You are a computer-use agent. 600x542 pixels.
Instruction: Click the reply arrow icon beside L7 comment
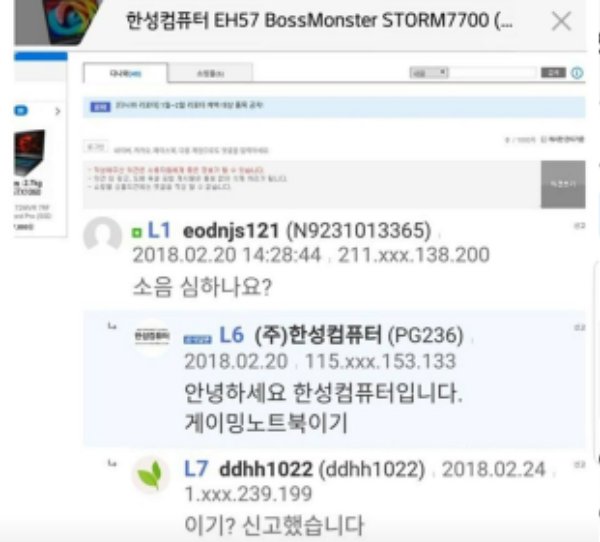tap(112, 464)
